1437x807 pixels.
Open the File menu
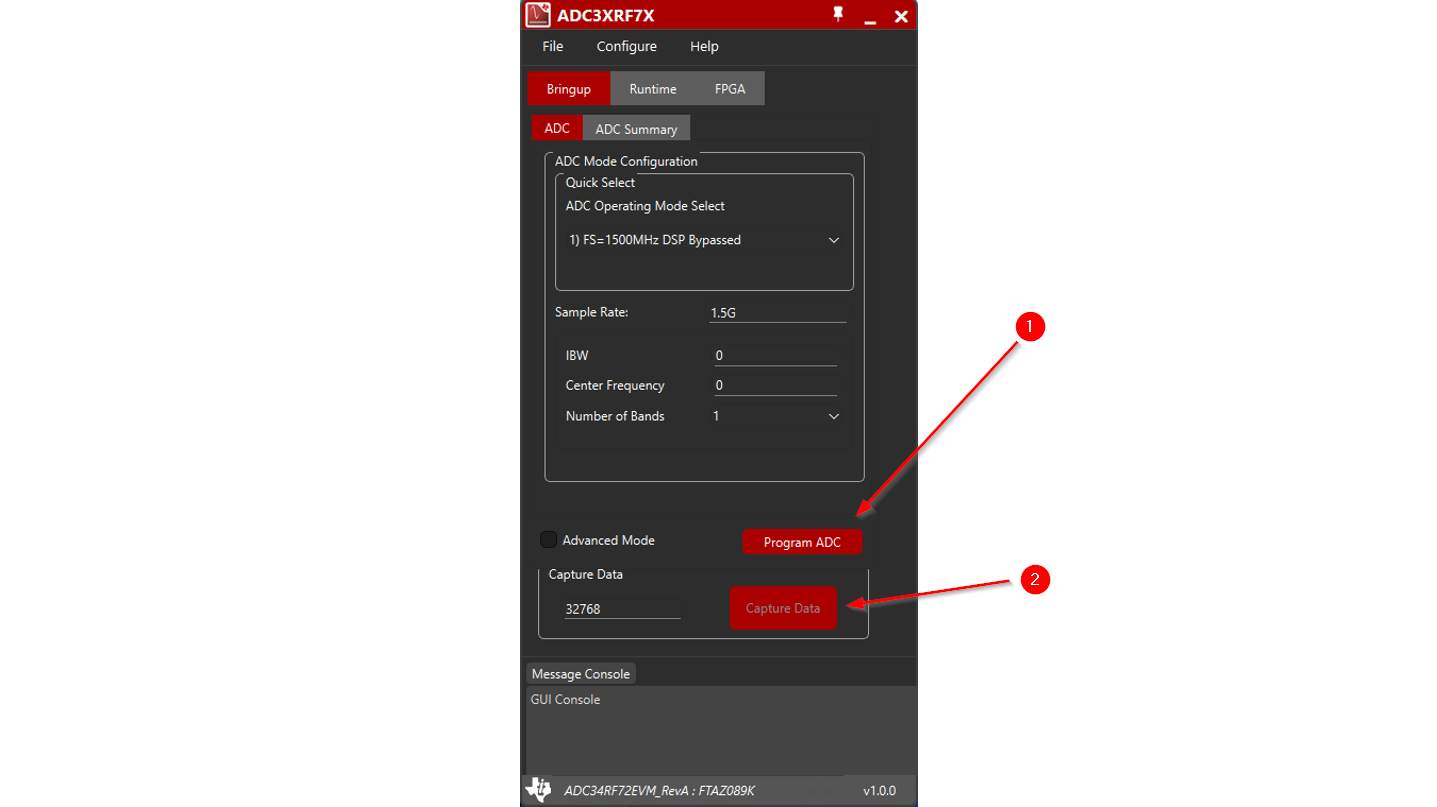coord(552,46)
